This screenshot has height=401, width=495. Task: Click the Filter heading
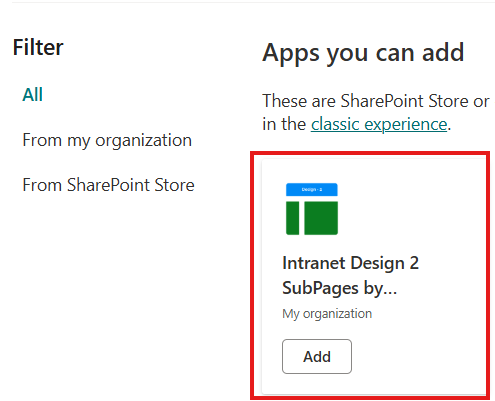pos(38,47)
